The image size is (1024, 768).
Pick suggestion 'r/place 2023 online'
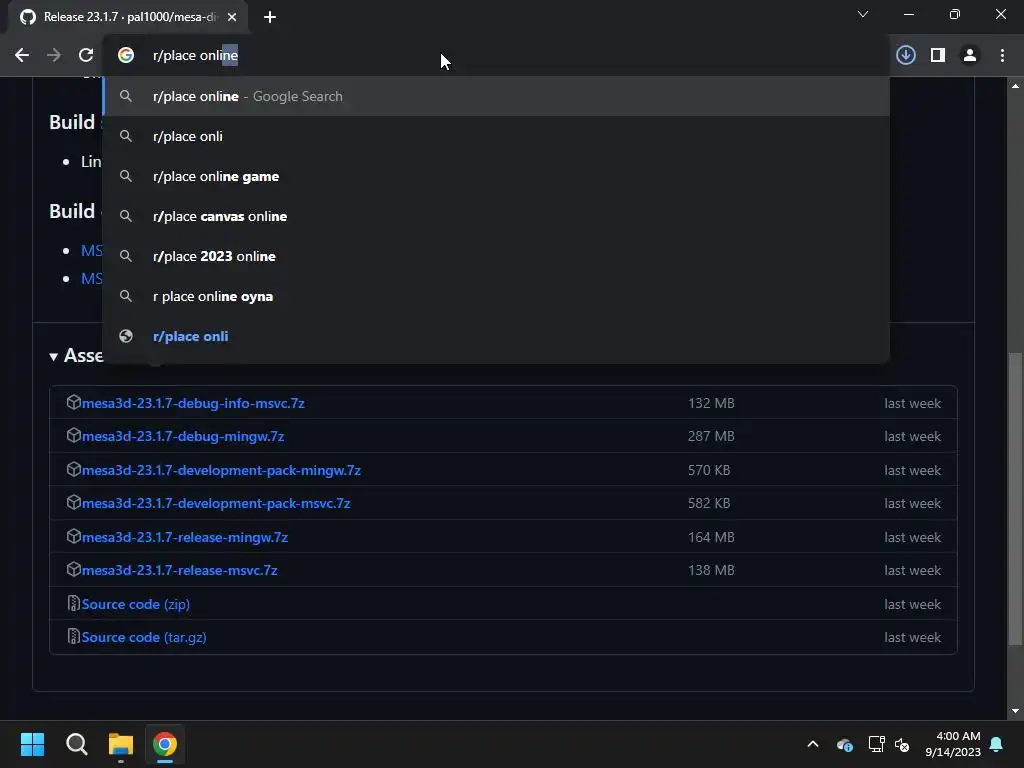click(496, 256)
